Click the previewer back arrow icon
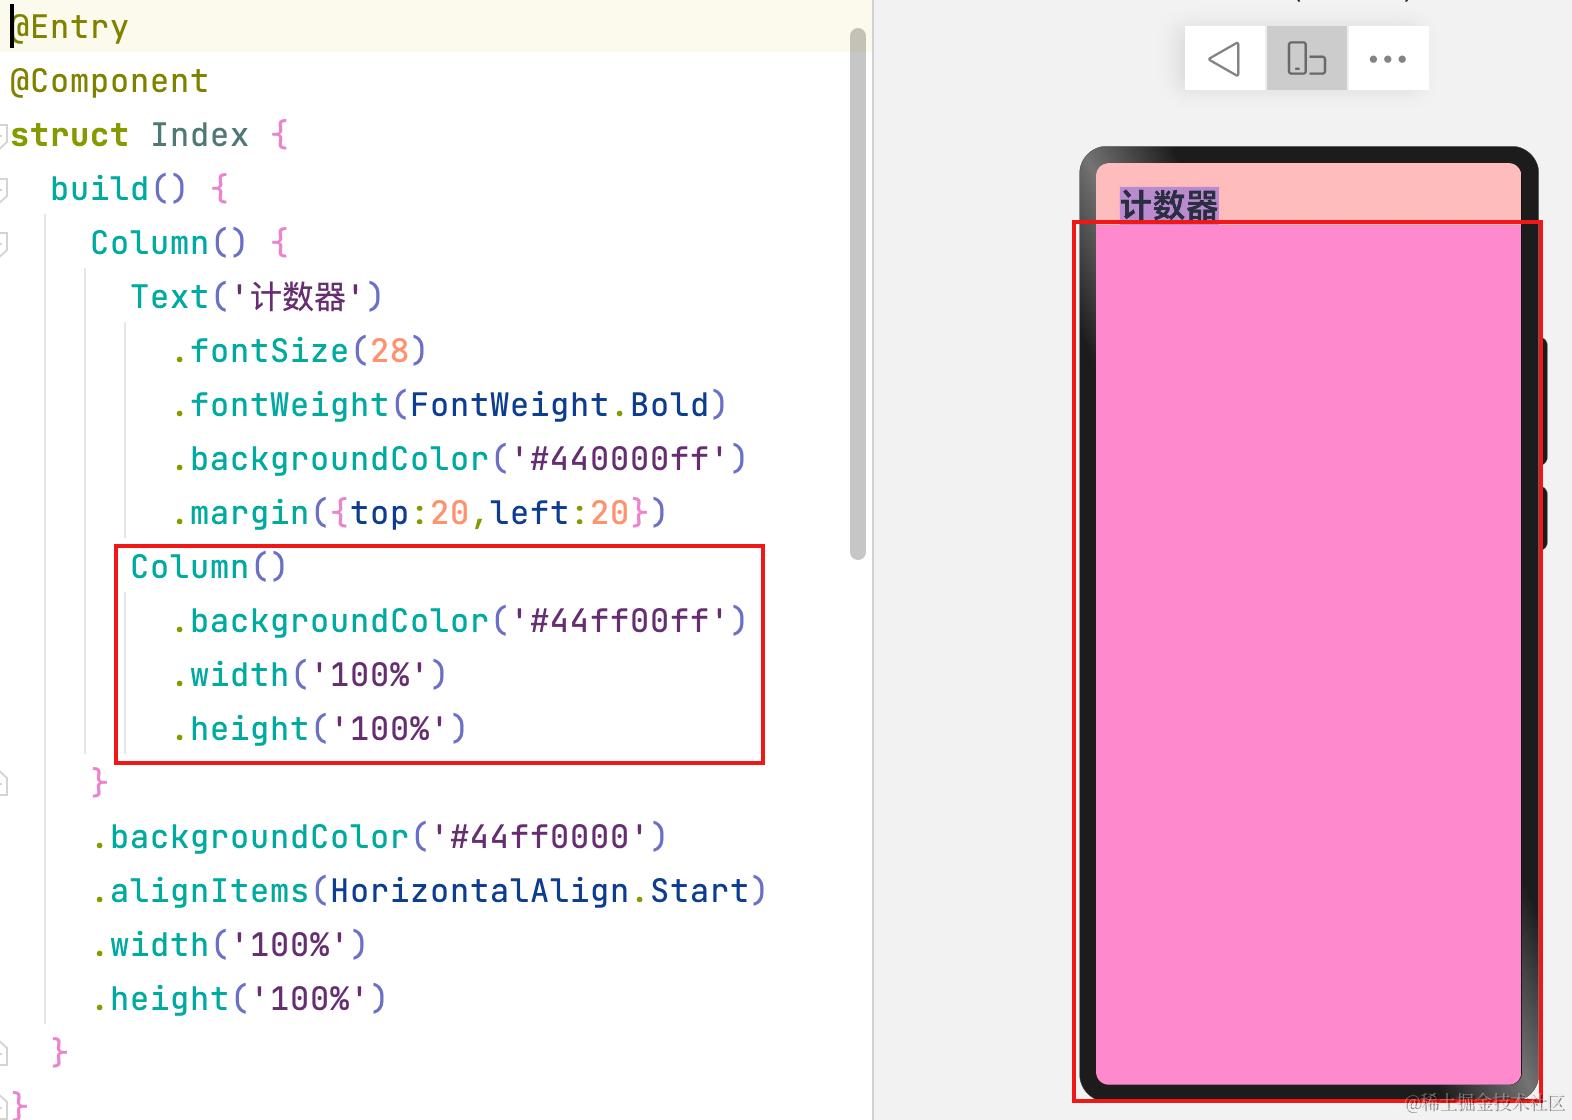1572x1120 pixels. 1224,59
